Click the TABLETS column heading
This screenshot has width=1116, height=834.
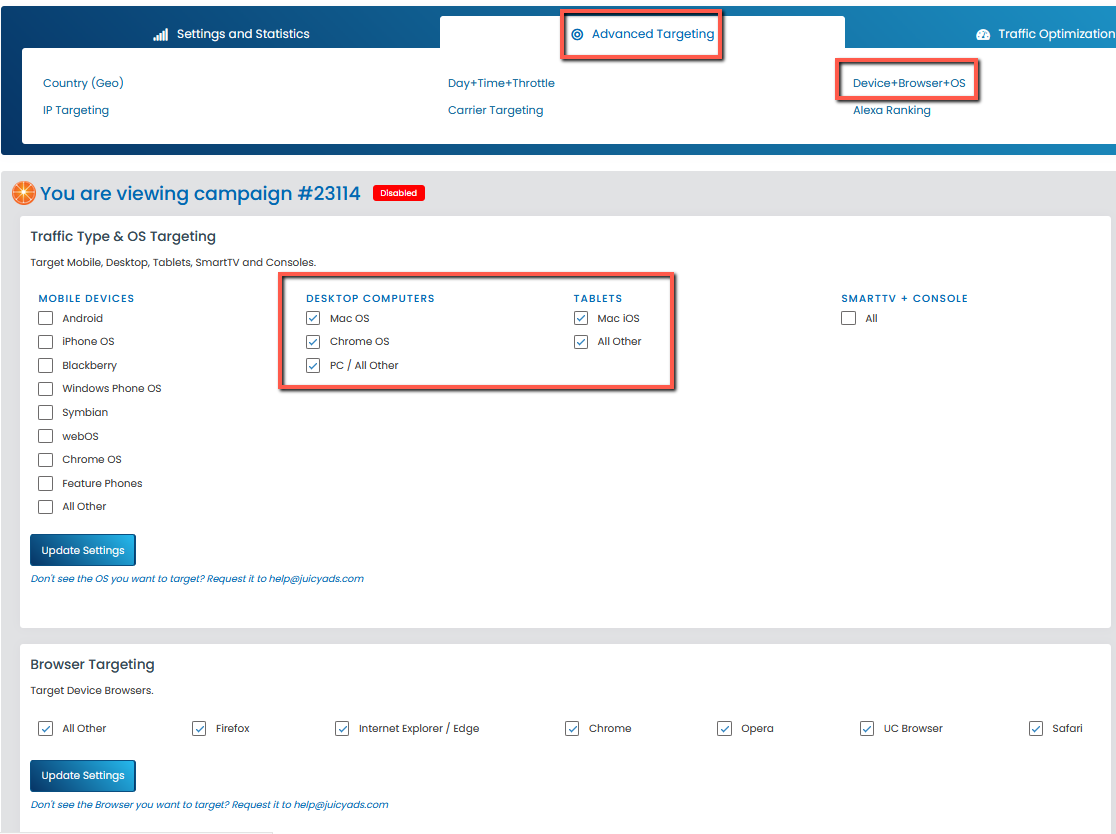tap(598, 298)
